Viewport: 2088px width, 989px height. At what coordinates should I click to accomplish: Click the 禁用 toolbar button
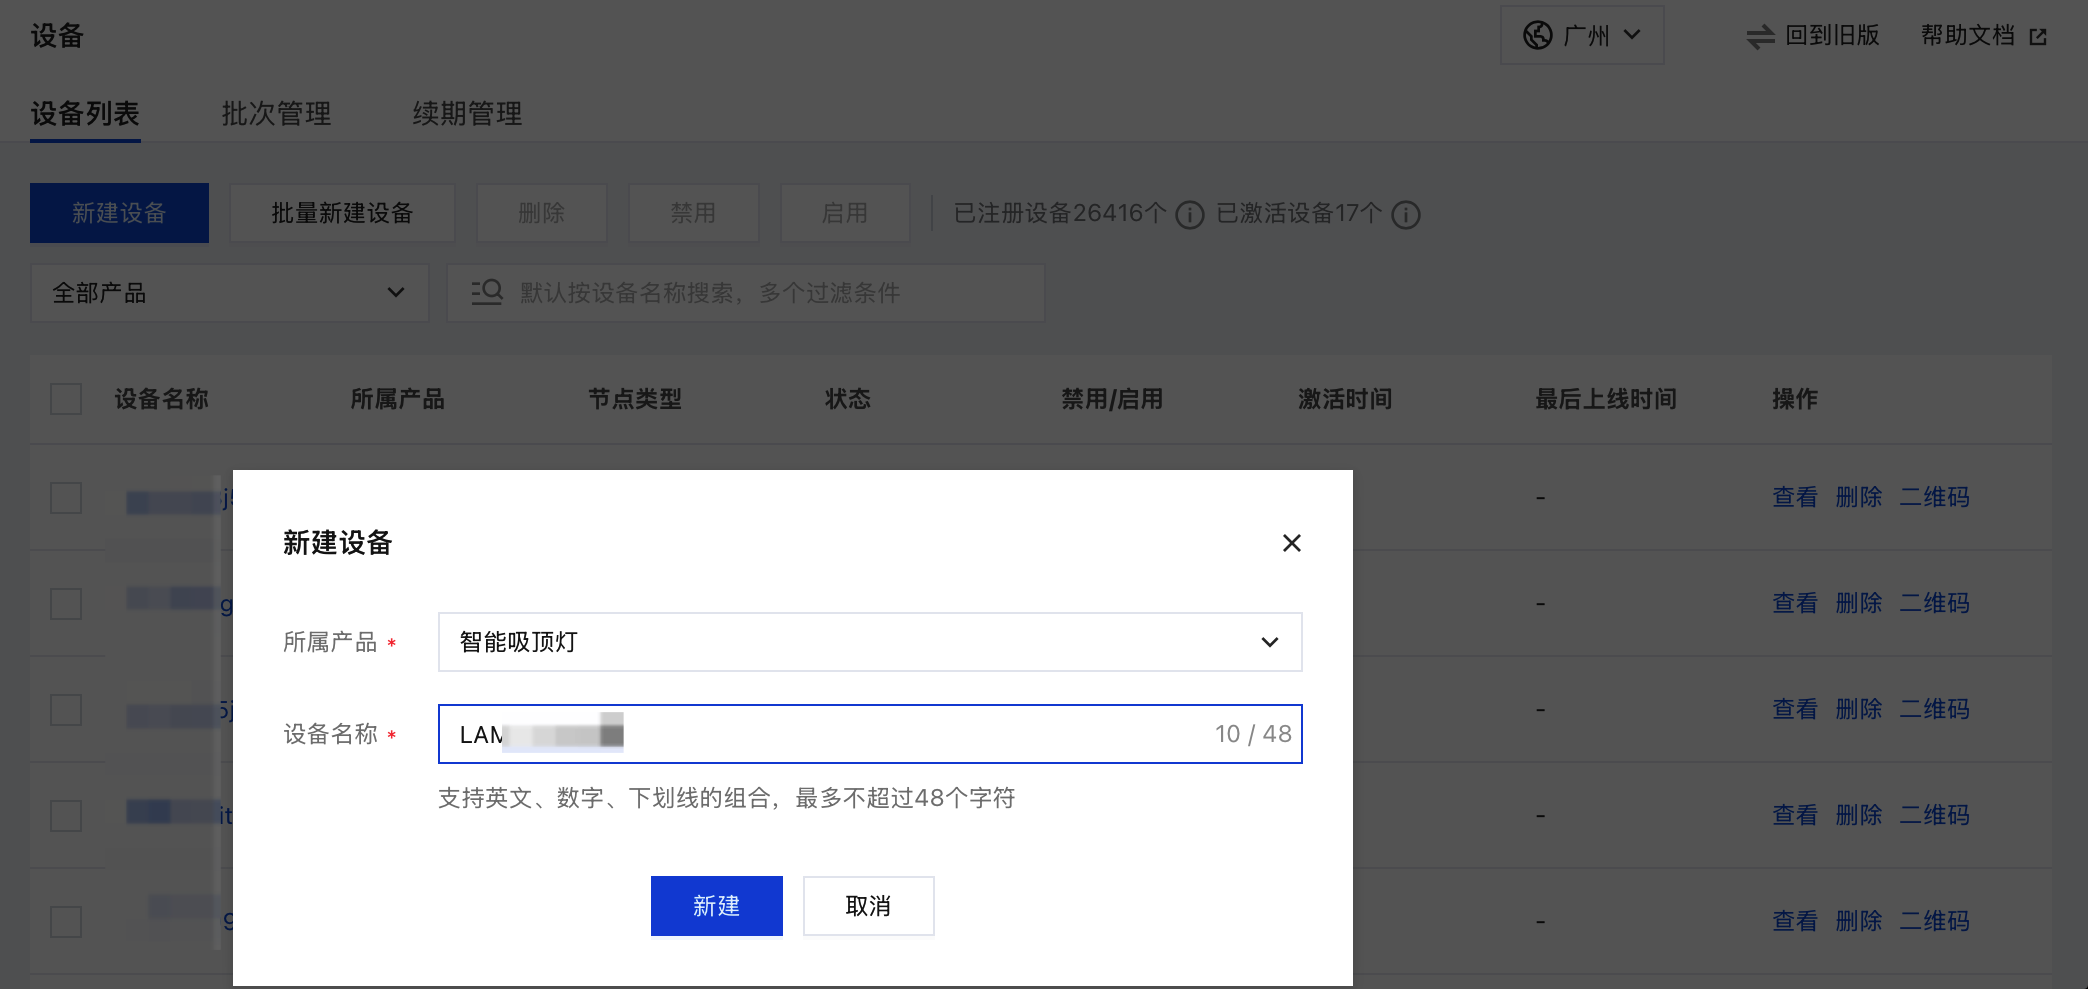pos(693,213)
